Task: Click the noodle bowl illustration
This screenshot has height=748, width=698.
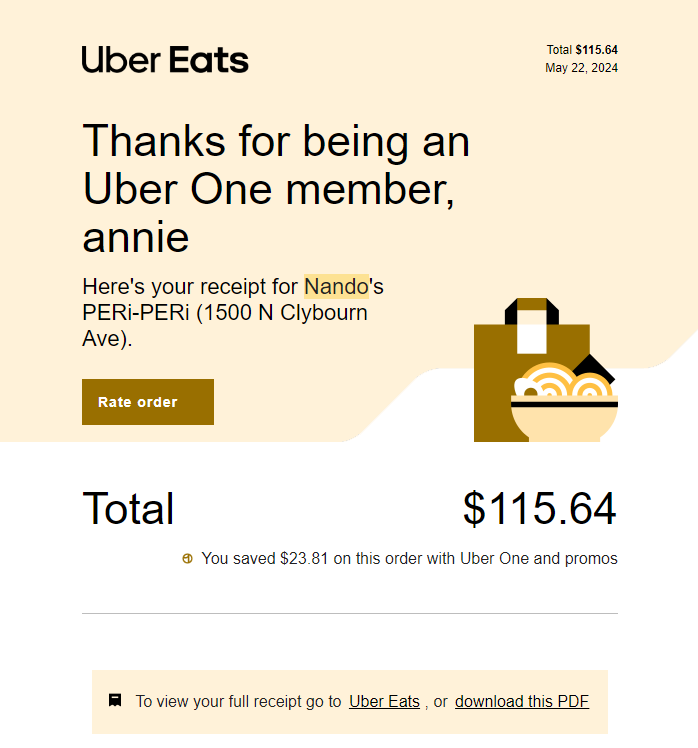Action: pyautogui.click(x=564, y=405)
